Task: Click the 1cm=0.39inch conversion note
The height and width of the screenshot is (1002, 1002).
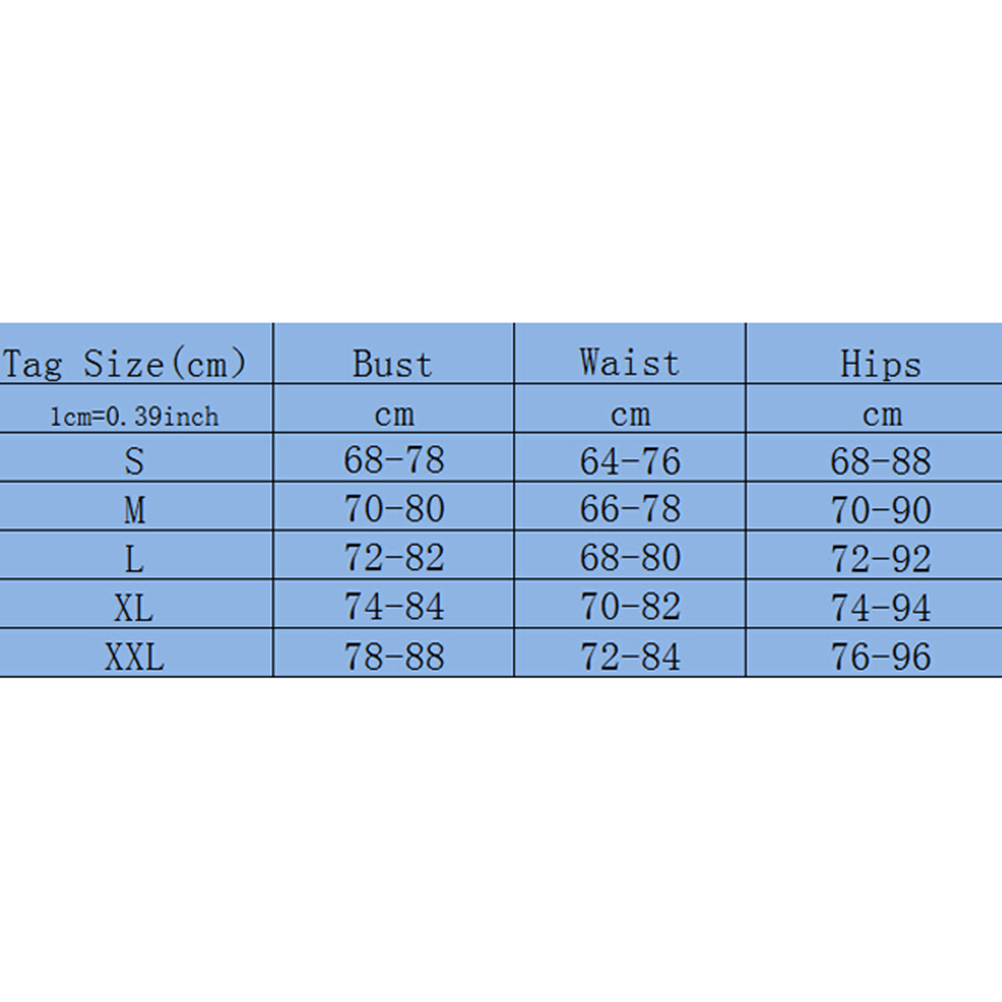Action: pyautogui.click(x=134, y=416)
